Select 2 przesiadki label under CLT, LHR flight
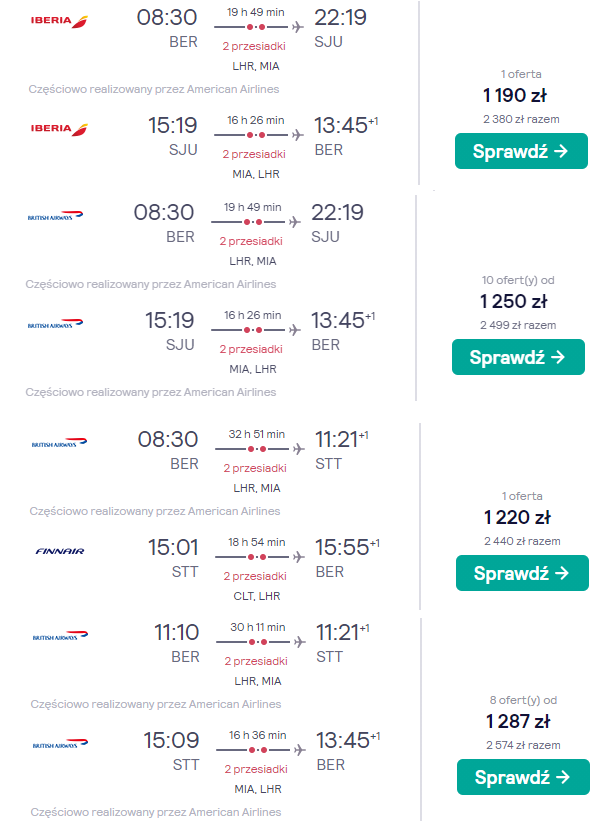 (255, 576)
